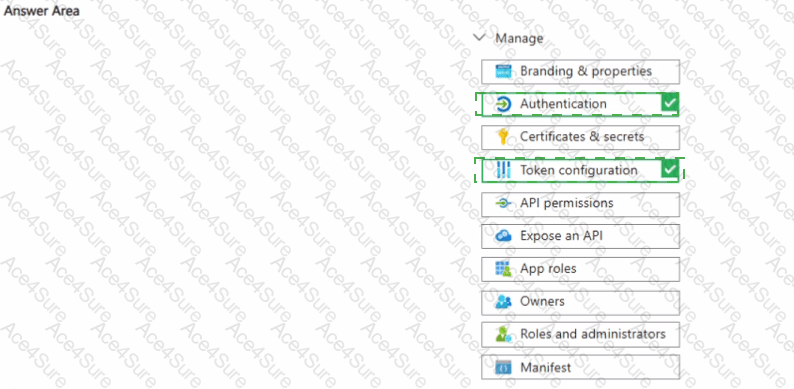
Task: Click the Branding & properties icon
Action: (504, 71)
